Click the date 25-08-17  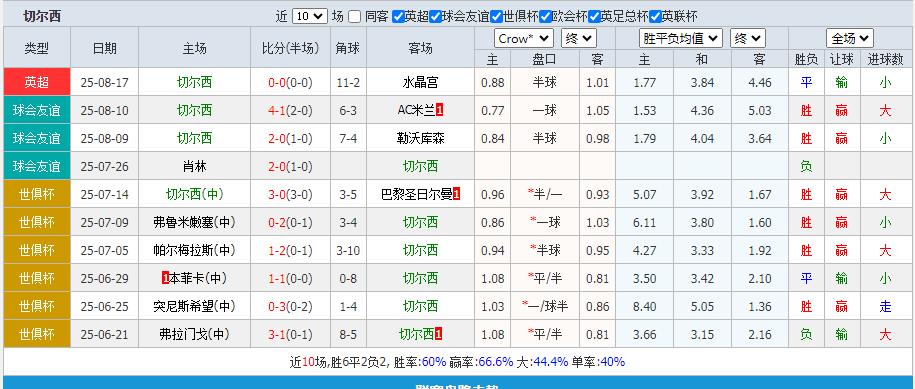click(x=104, y=83)
